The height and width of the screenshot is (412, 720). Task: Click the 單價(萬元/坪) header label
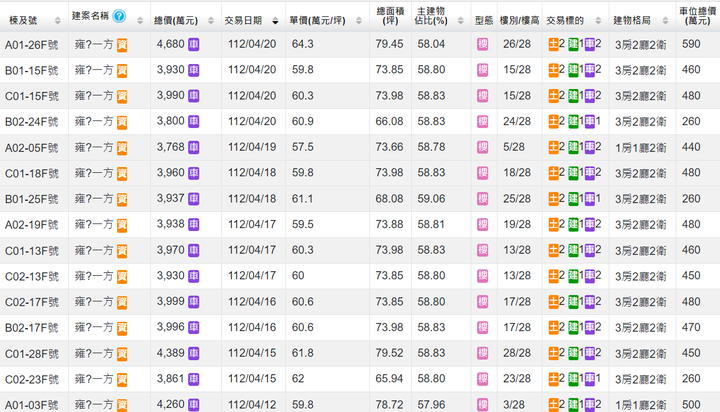click(317, 21)
